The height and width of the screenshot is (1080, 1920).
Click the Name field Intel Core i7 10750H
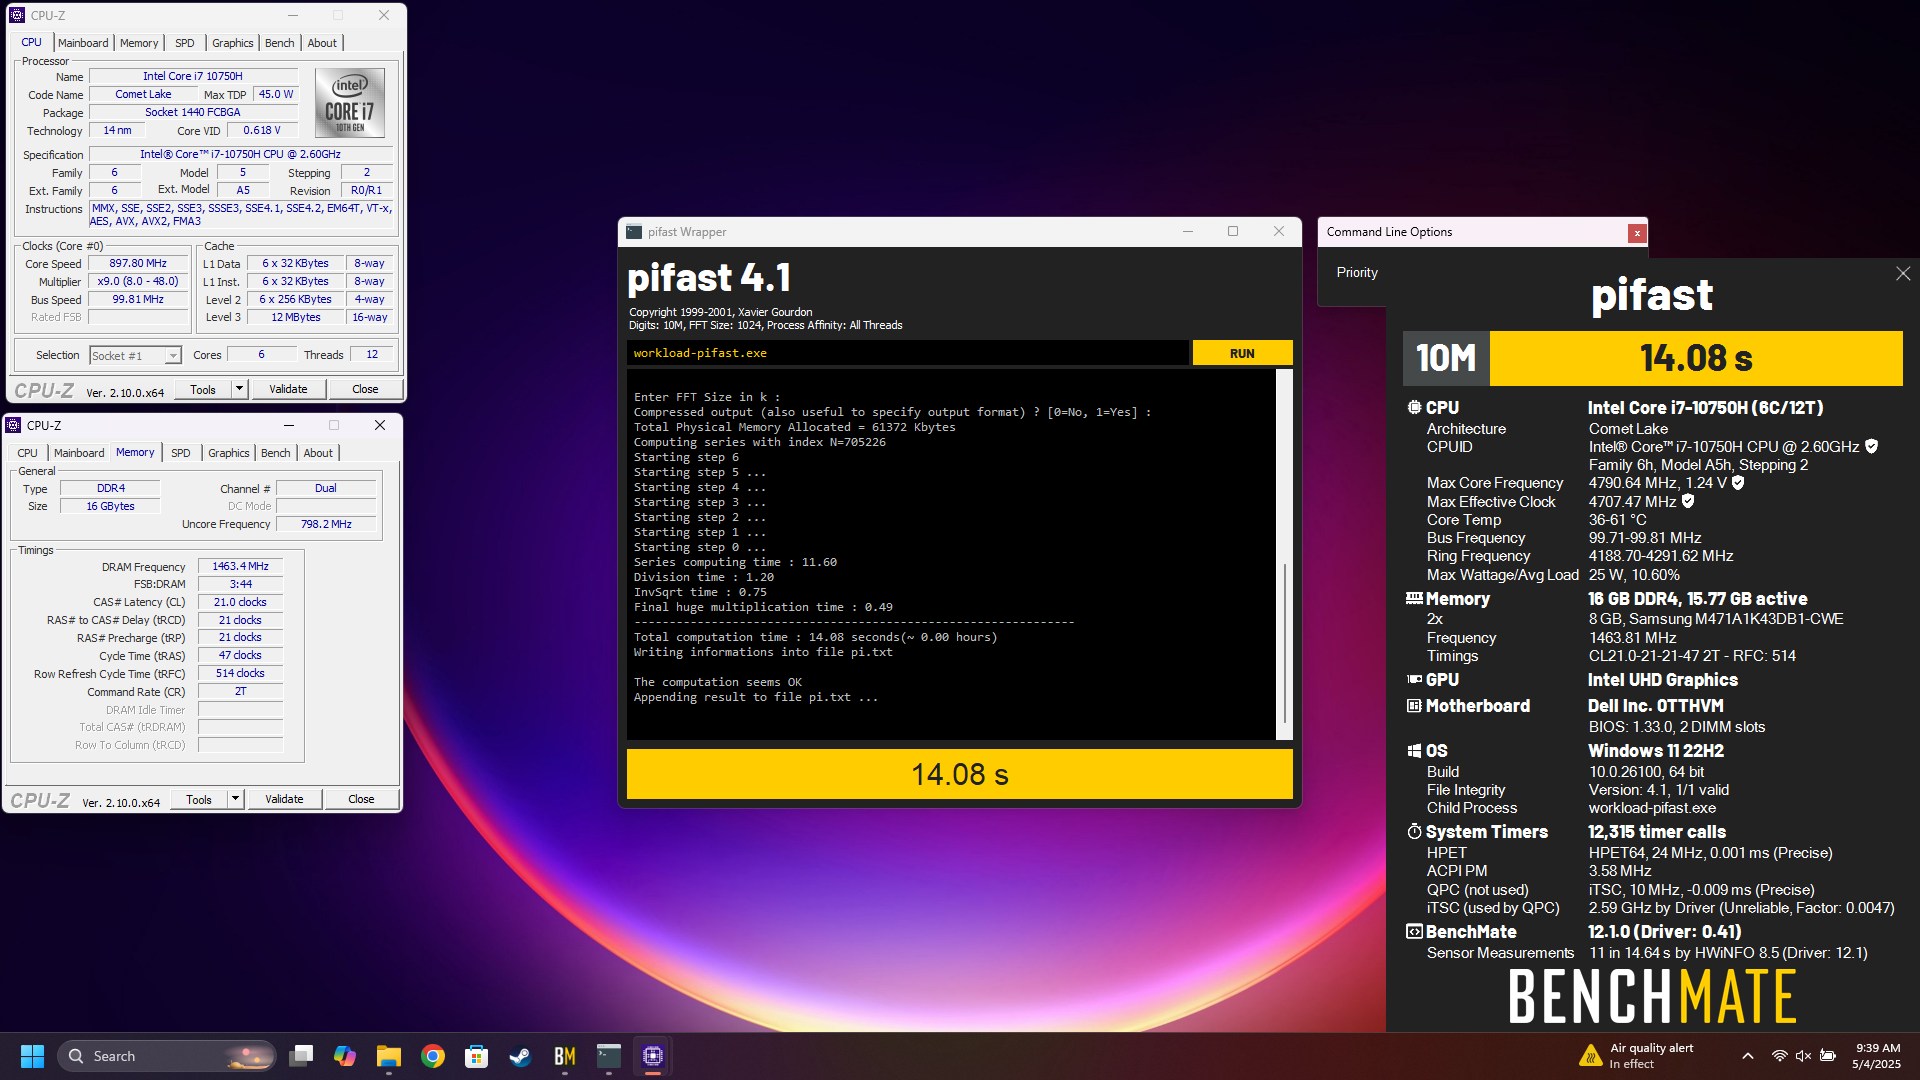coord(193,76)
